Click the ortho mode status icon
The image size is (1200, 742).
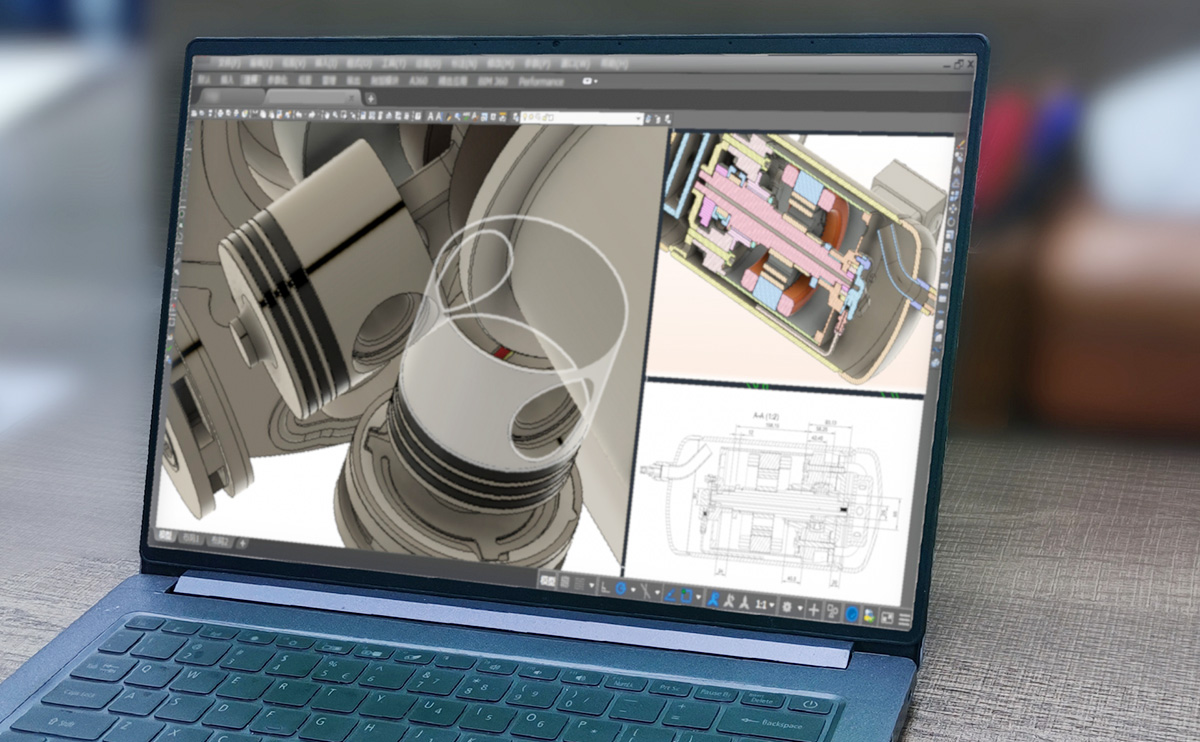point(606,586)
